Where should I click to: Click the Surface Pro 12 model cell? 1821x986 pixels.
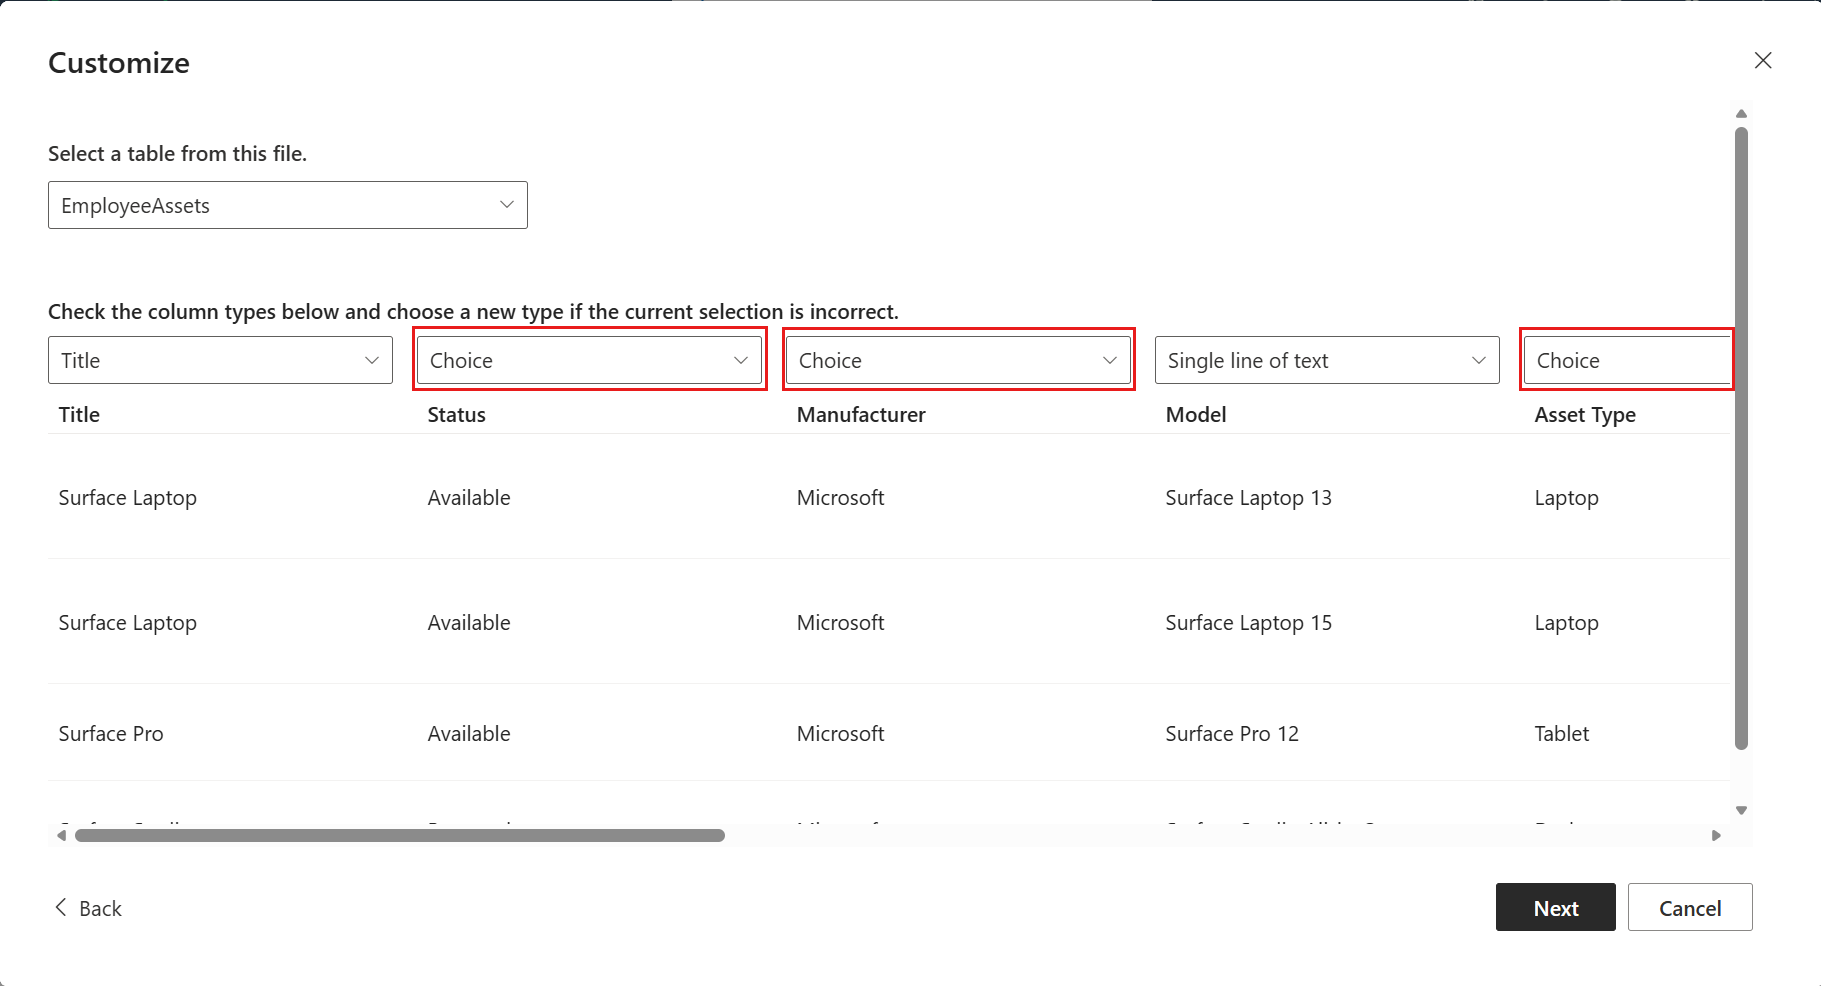click(x=1232, y=733)
